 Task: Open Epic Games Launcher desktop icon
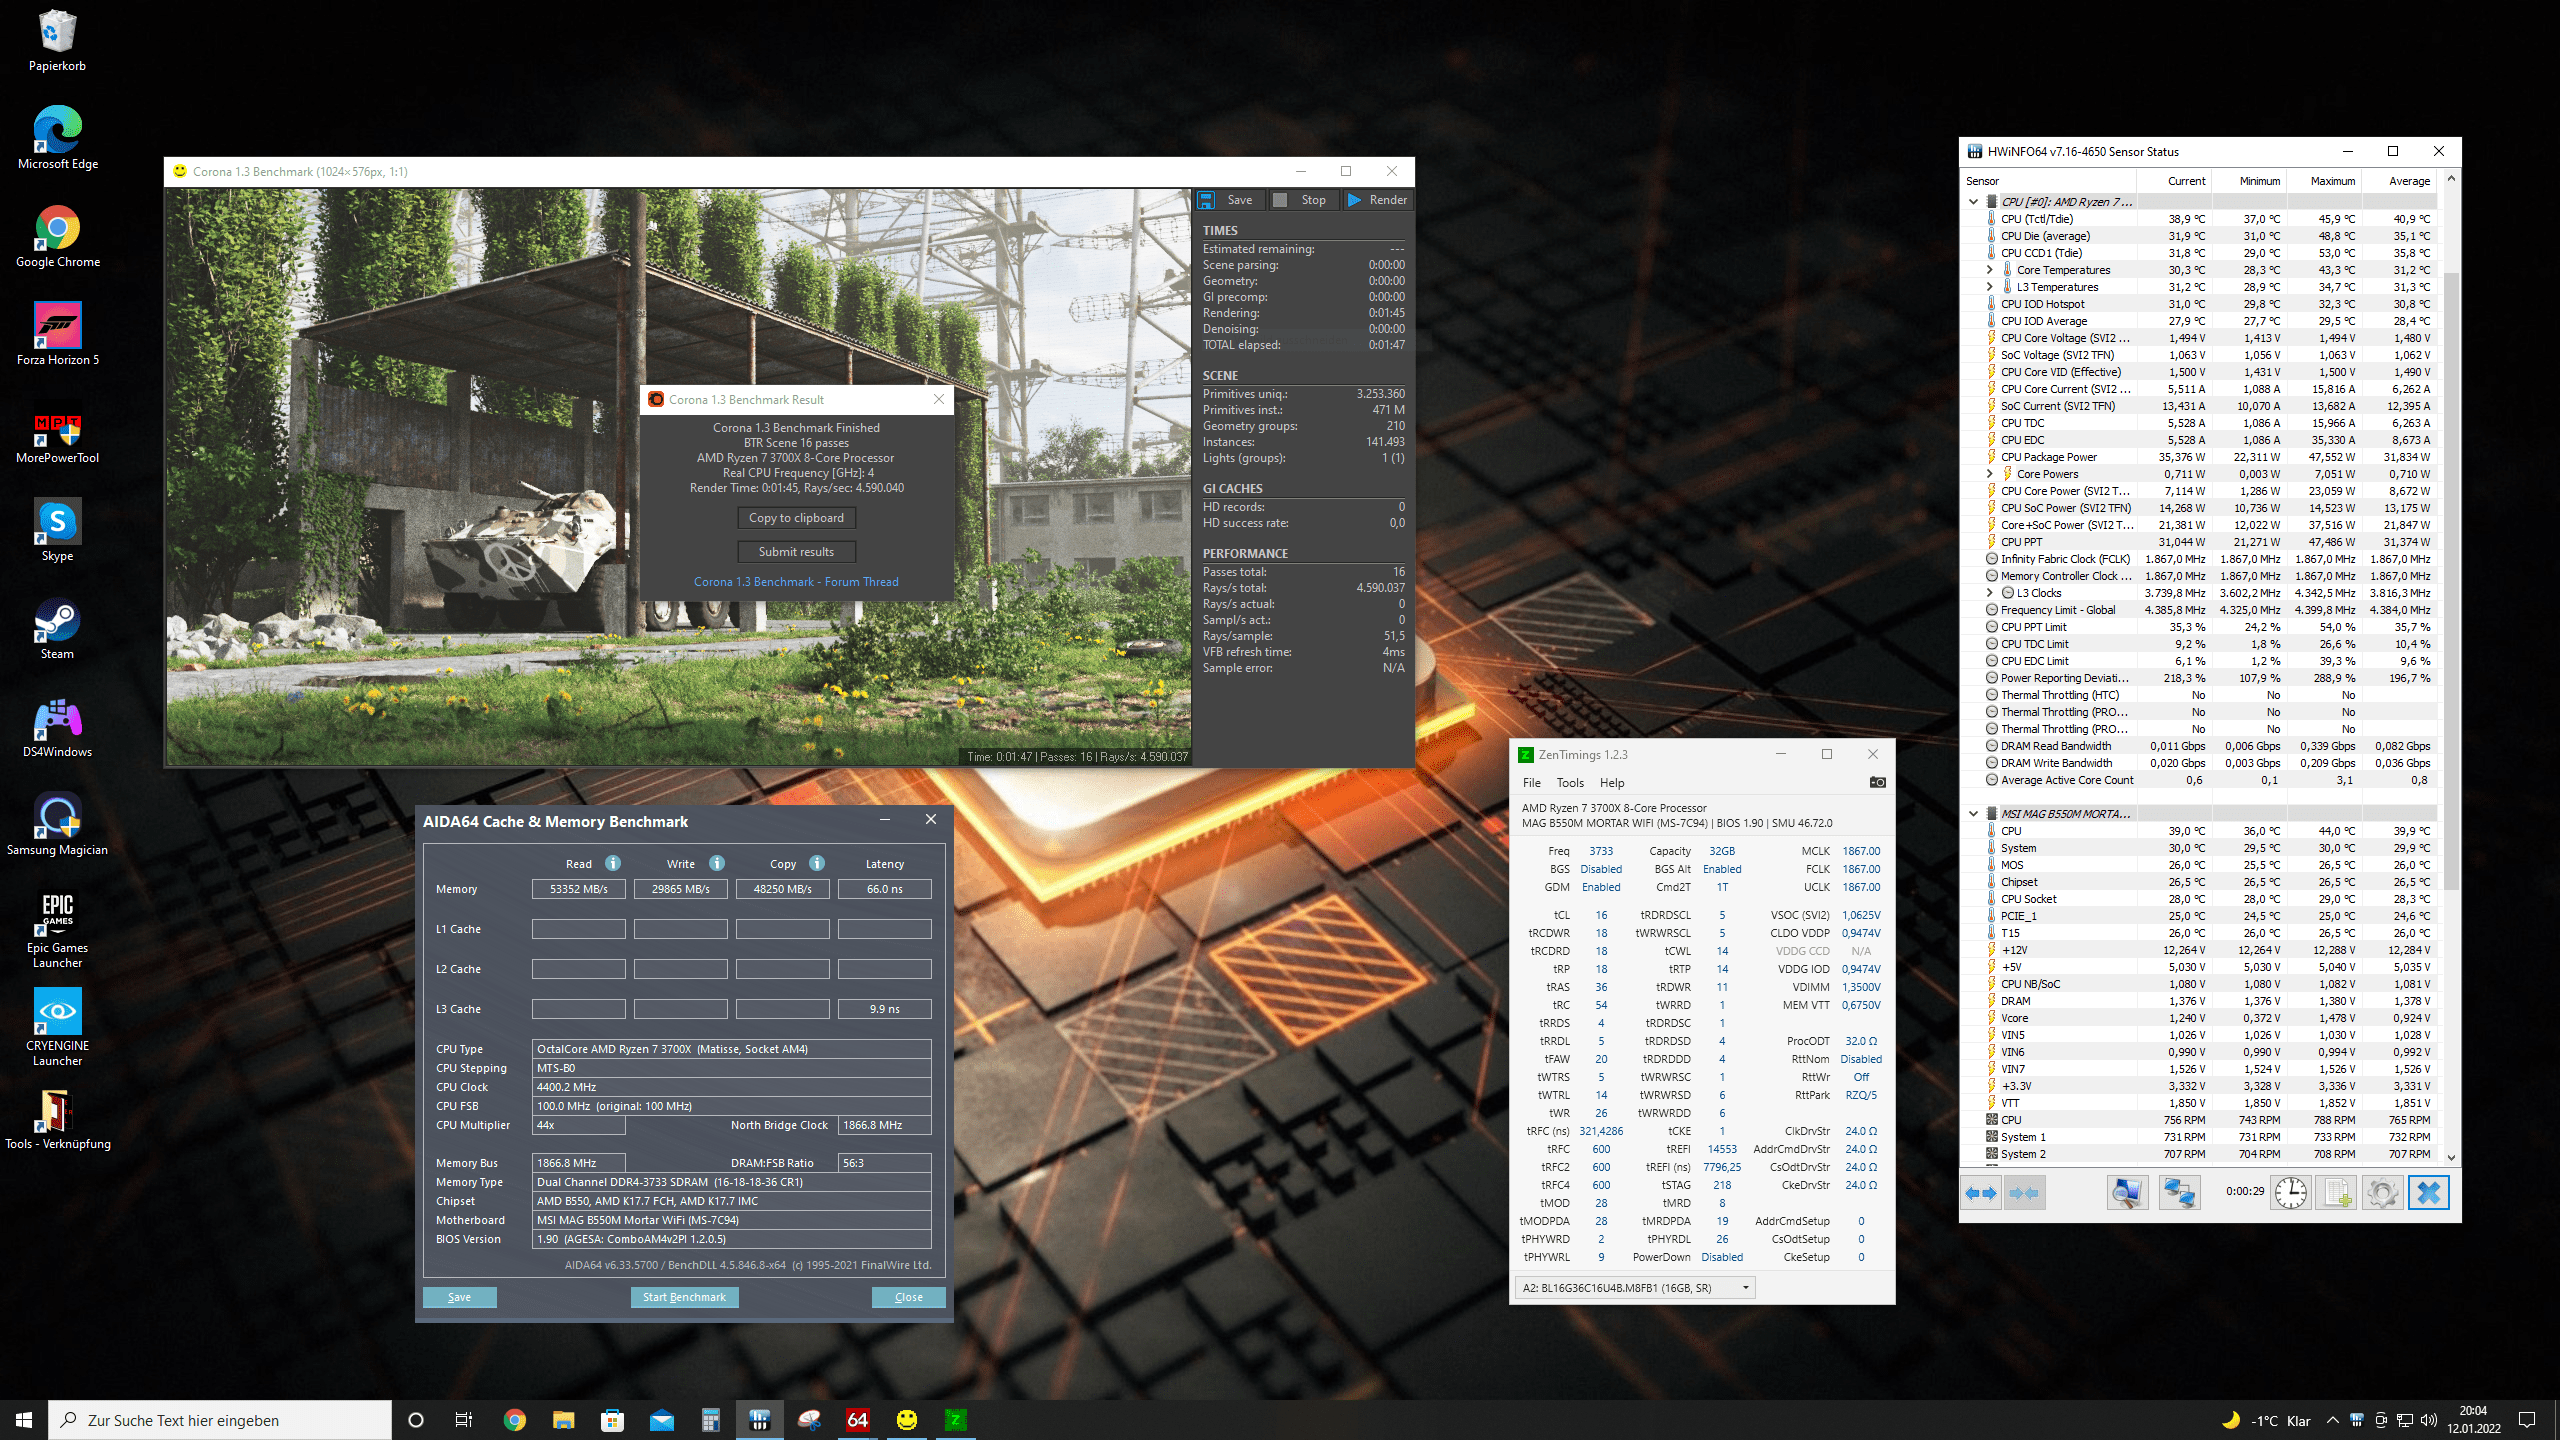point(58,930)
